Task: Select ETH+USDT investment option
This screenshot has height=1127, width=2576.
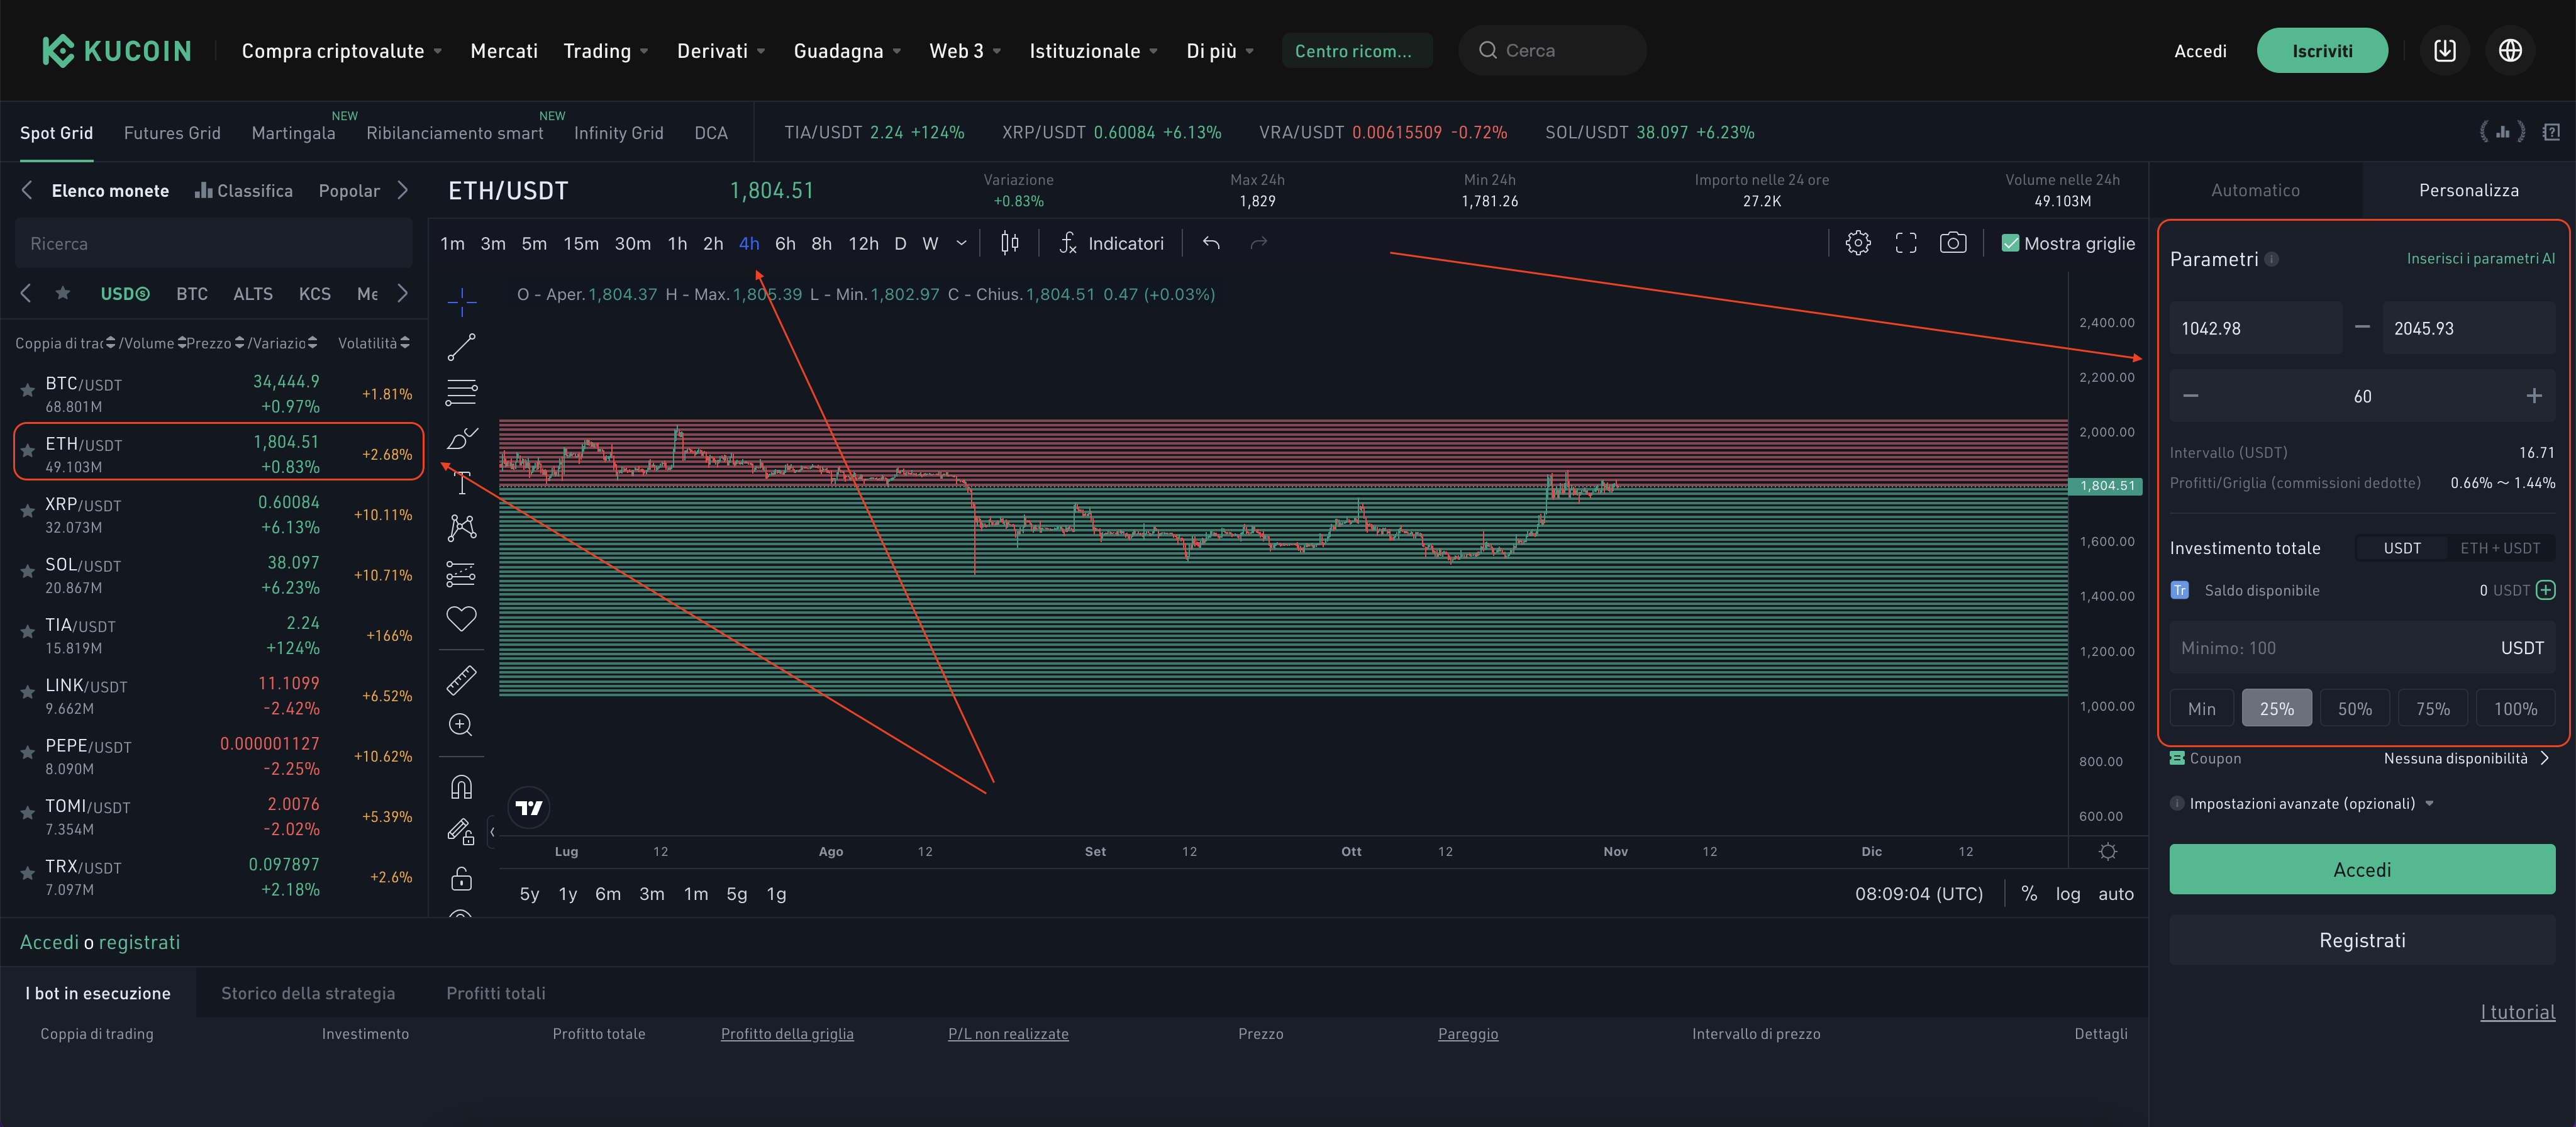Action: tap(2499, 548)
